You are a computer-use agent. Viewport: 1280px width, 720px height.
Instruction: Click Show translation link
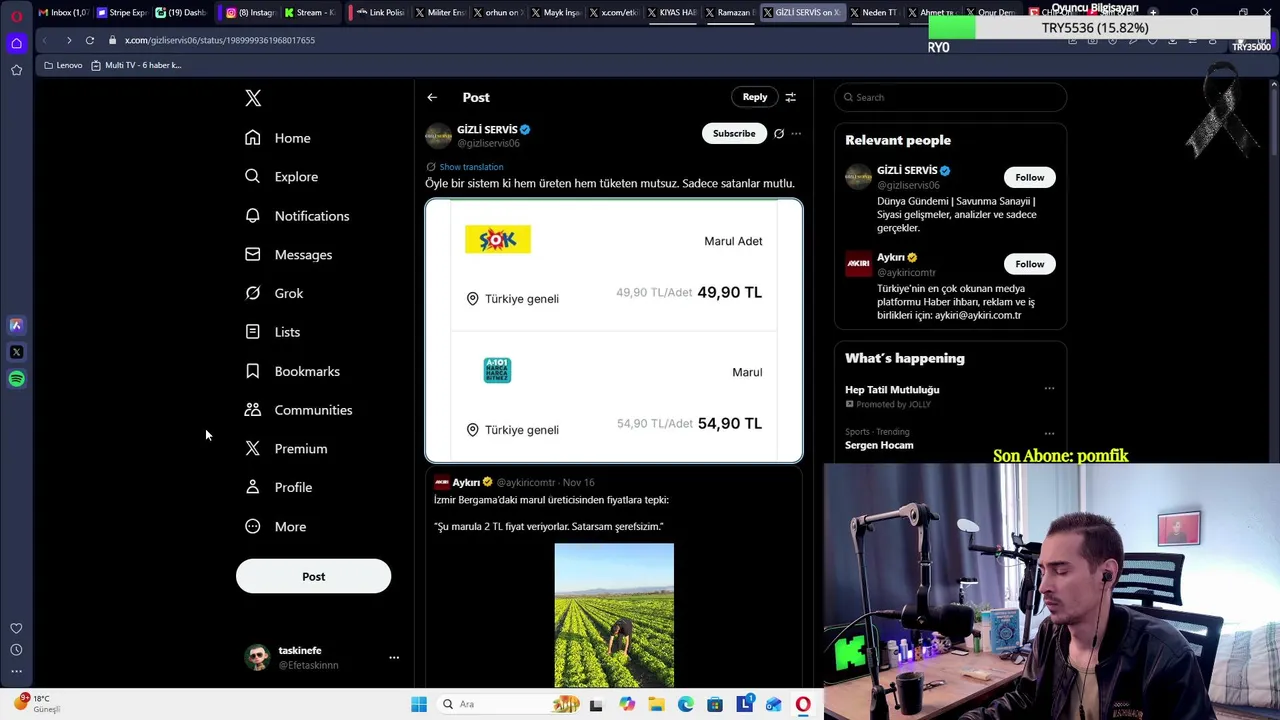click(x=471, y=167)
